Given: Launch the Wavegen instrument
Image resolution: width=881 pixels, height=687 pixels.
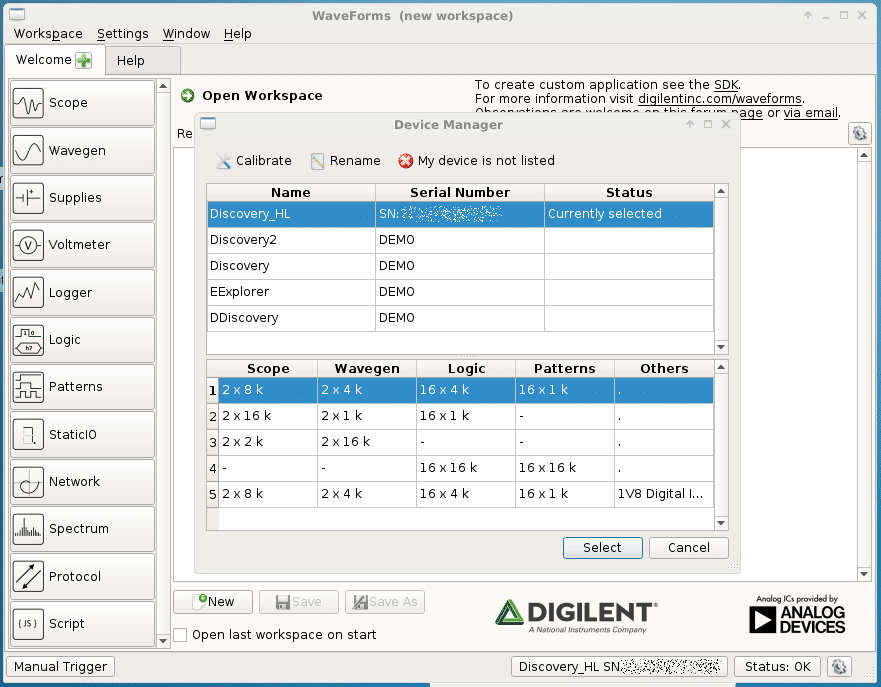Looking at the screenshot, I should pyautogui.click(x=82, y=151).
